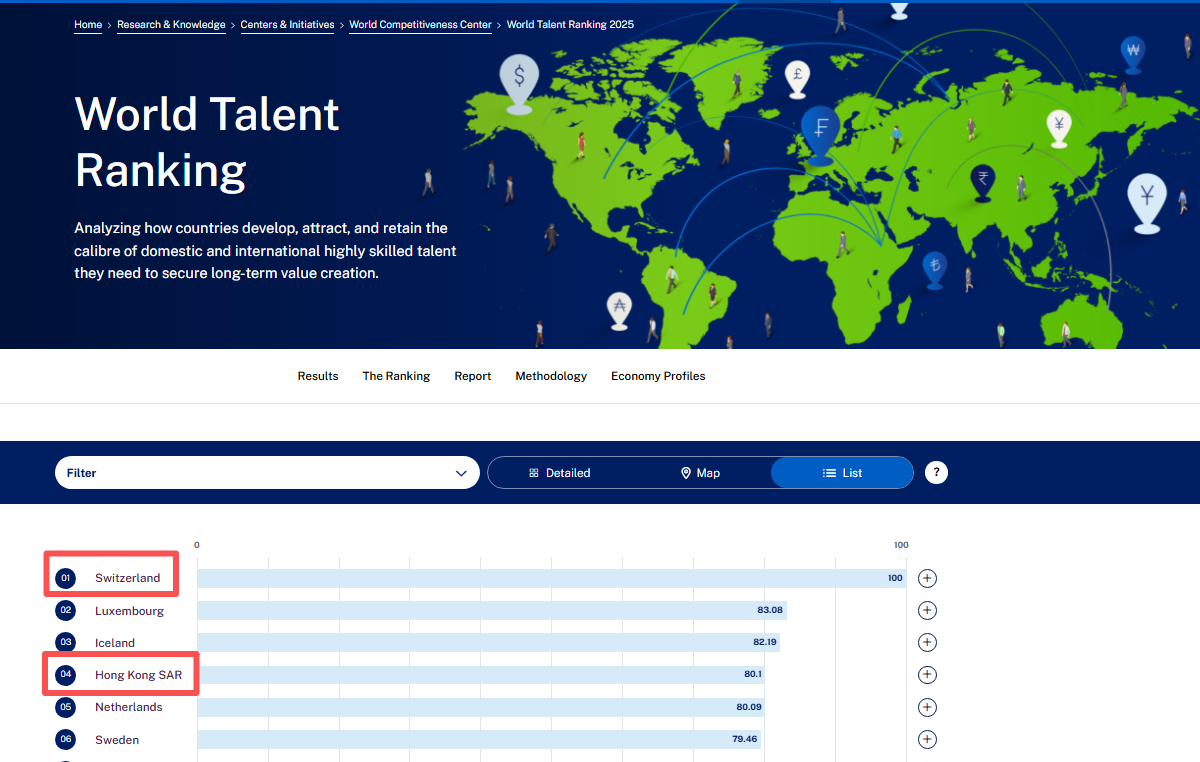Expand Hong Kong SAR row plus button
1200x762 pixels.
pyautogui.click(x=927, y=675)
